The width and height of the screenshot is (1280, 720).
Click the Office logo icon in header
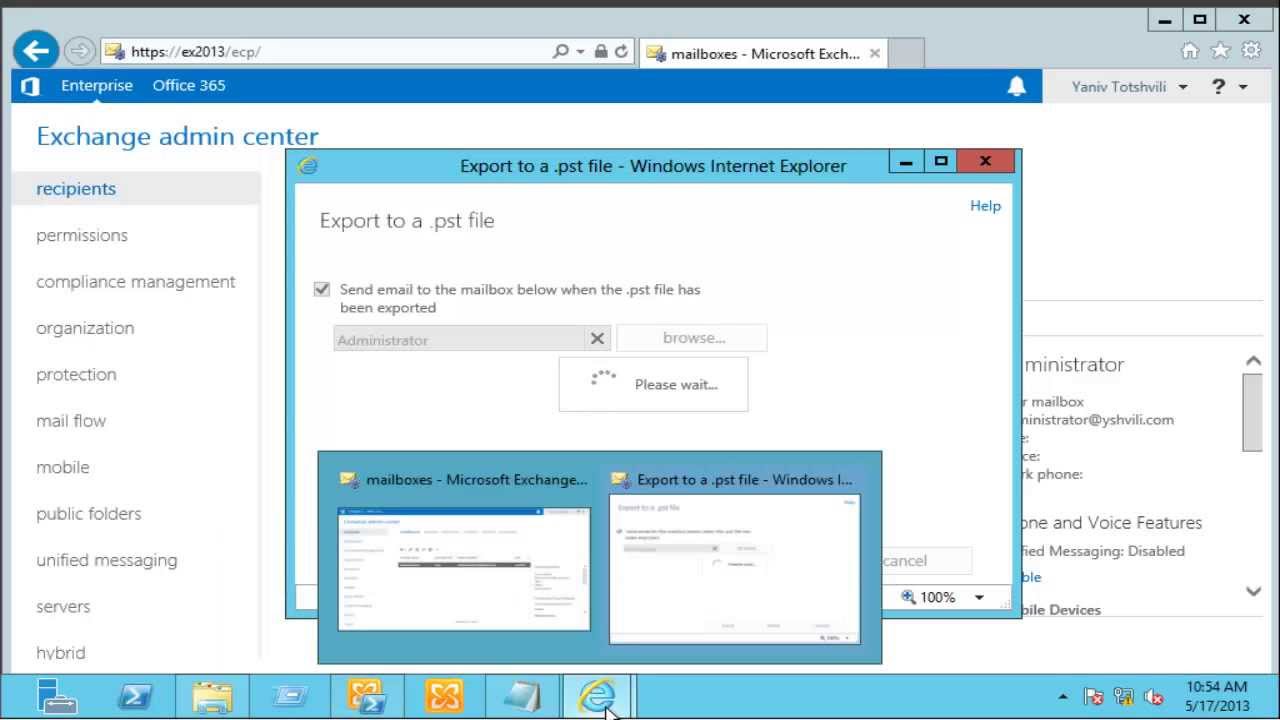pyautogui.click(x=30, y=86)
